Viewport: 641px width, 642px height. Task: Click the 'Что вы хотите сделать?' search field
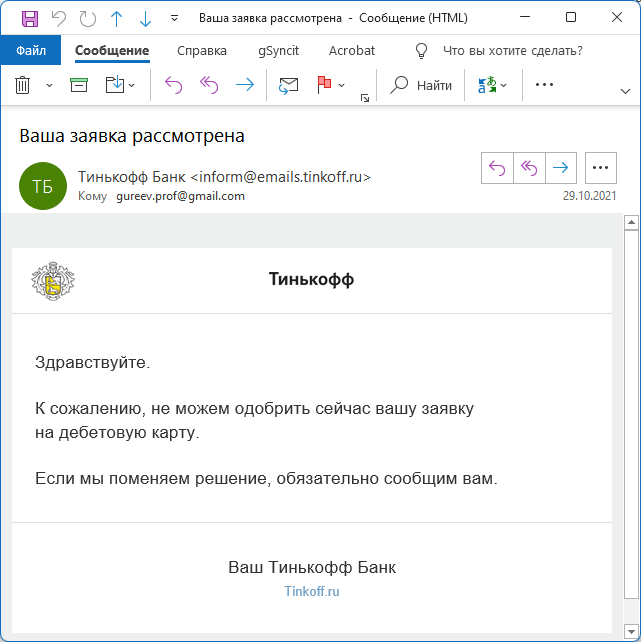pos(512,50)
